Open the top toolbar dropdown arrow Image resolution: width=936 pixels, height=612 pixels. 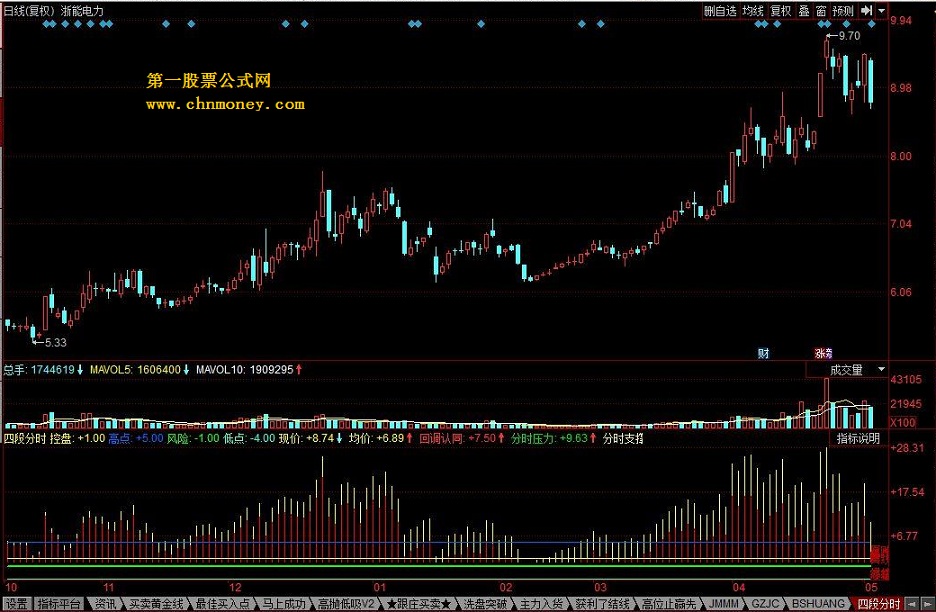pos(882,11)
